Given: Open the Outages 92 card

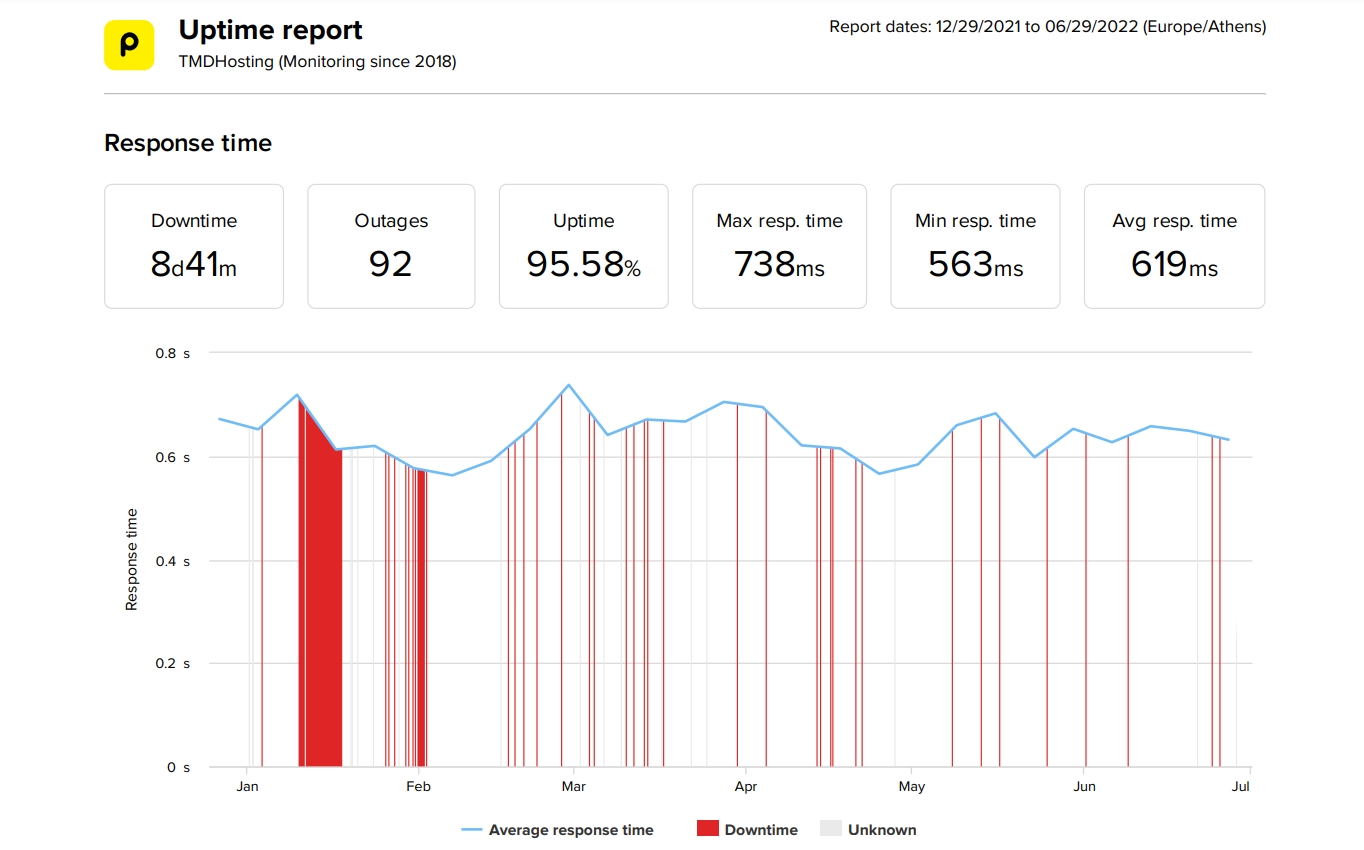Looking at the screenshot, I should 391,246.
